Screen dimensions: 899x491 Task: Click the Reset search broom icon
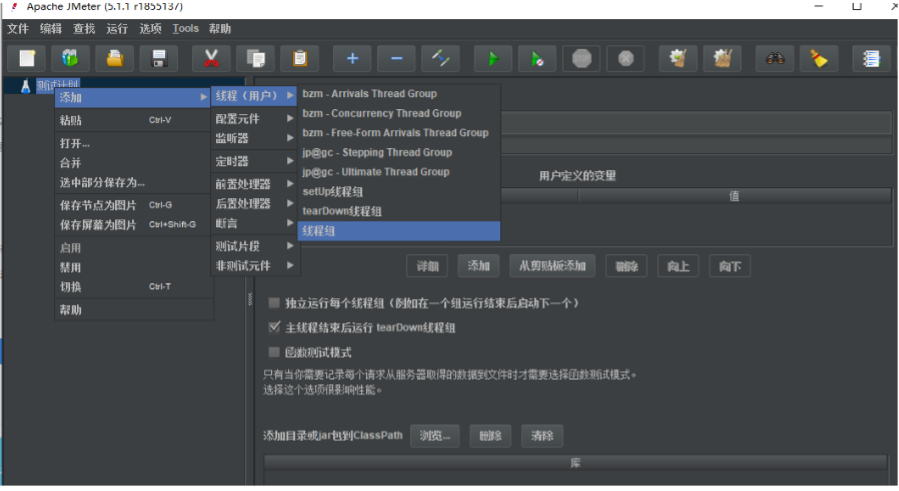click(819, 59)
